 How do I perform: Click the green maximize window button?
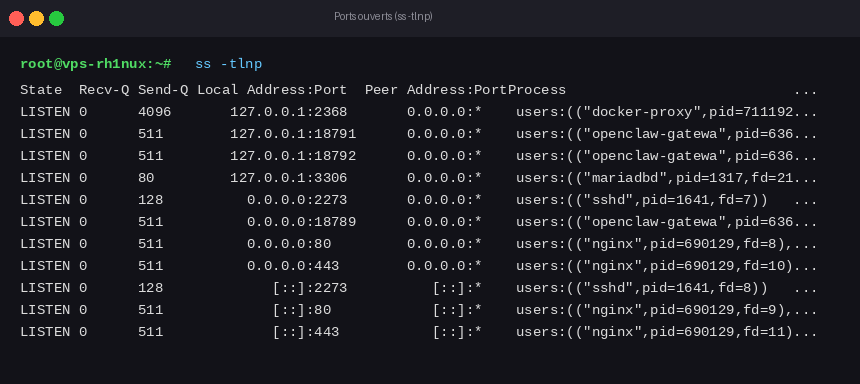click(56, 19)
